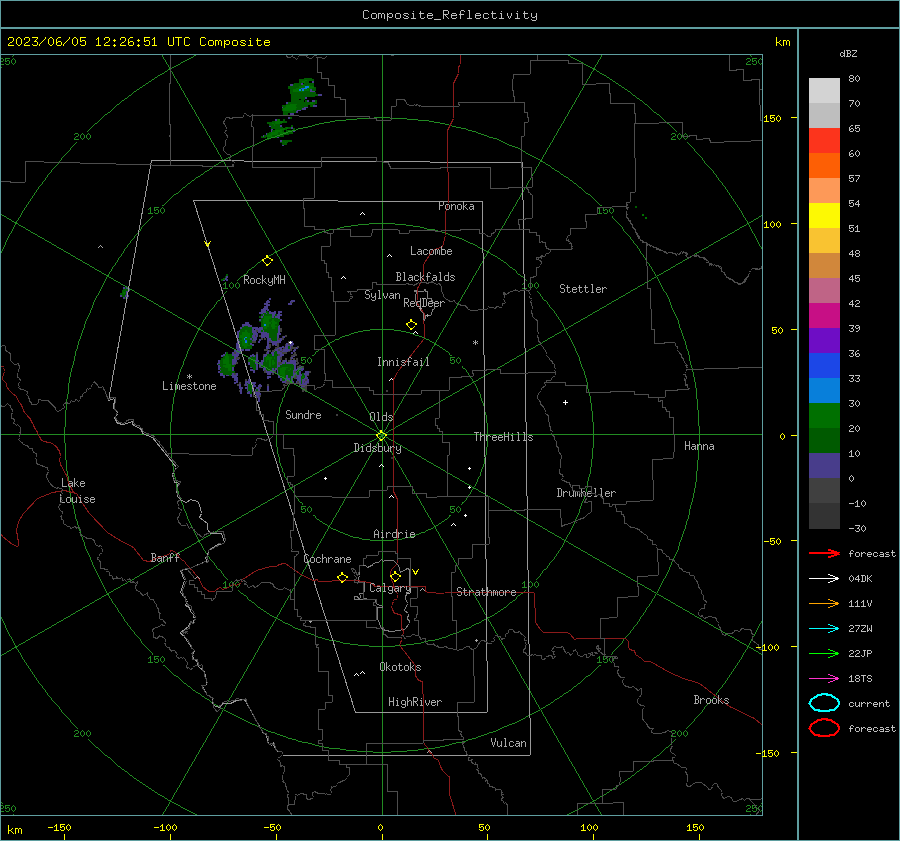Click the Banff label
Screen dimensions: 900x841
165,558
